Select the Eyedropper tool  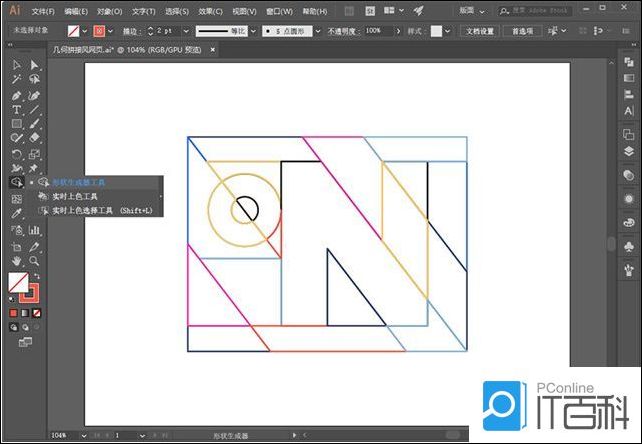tap(16, 214)
